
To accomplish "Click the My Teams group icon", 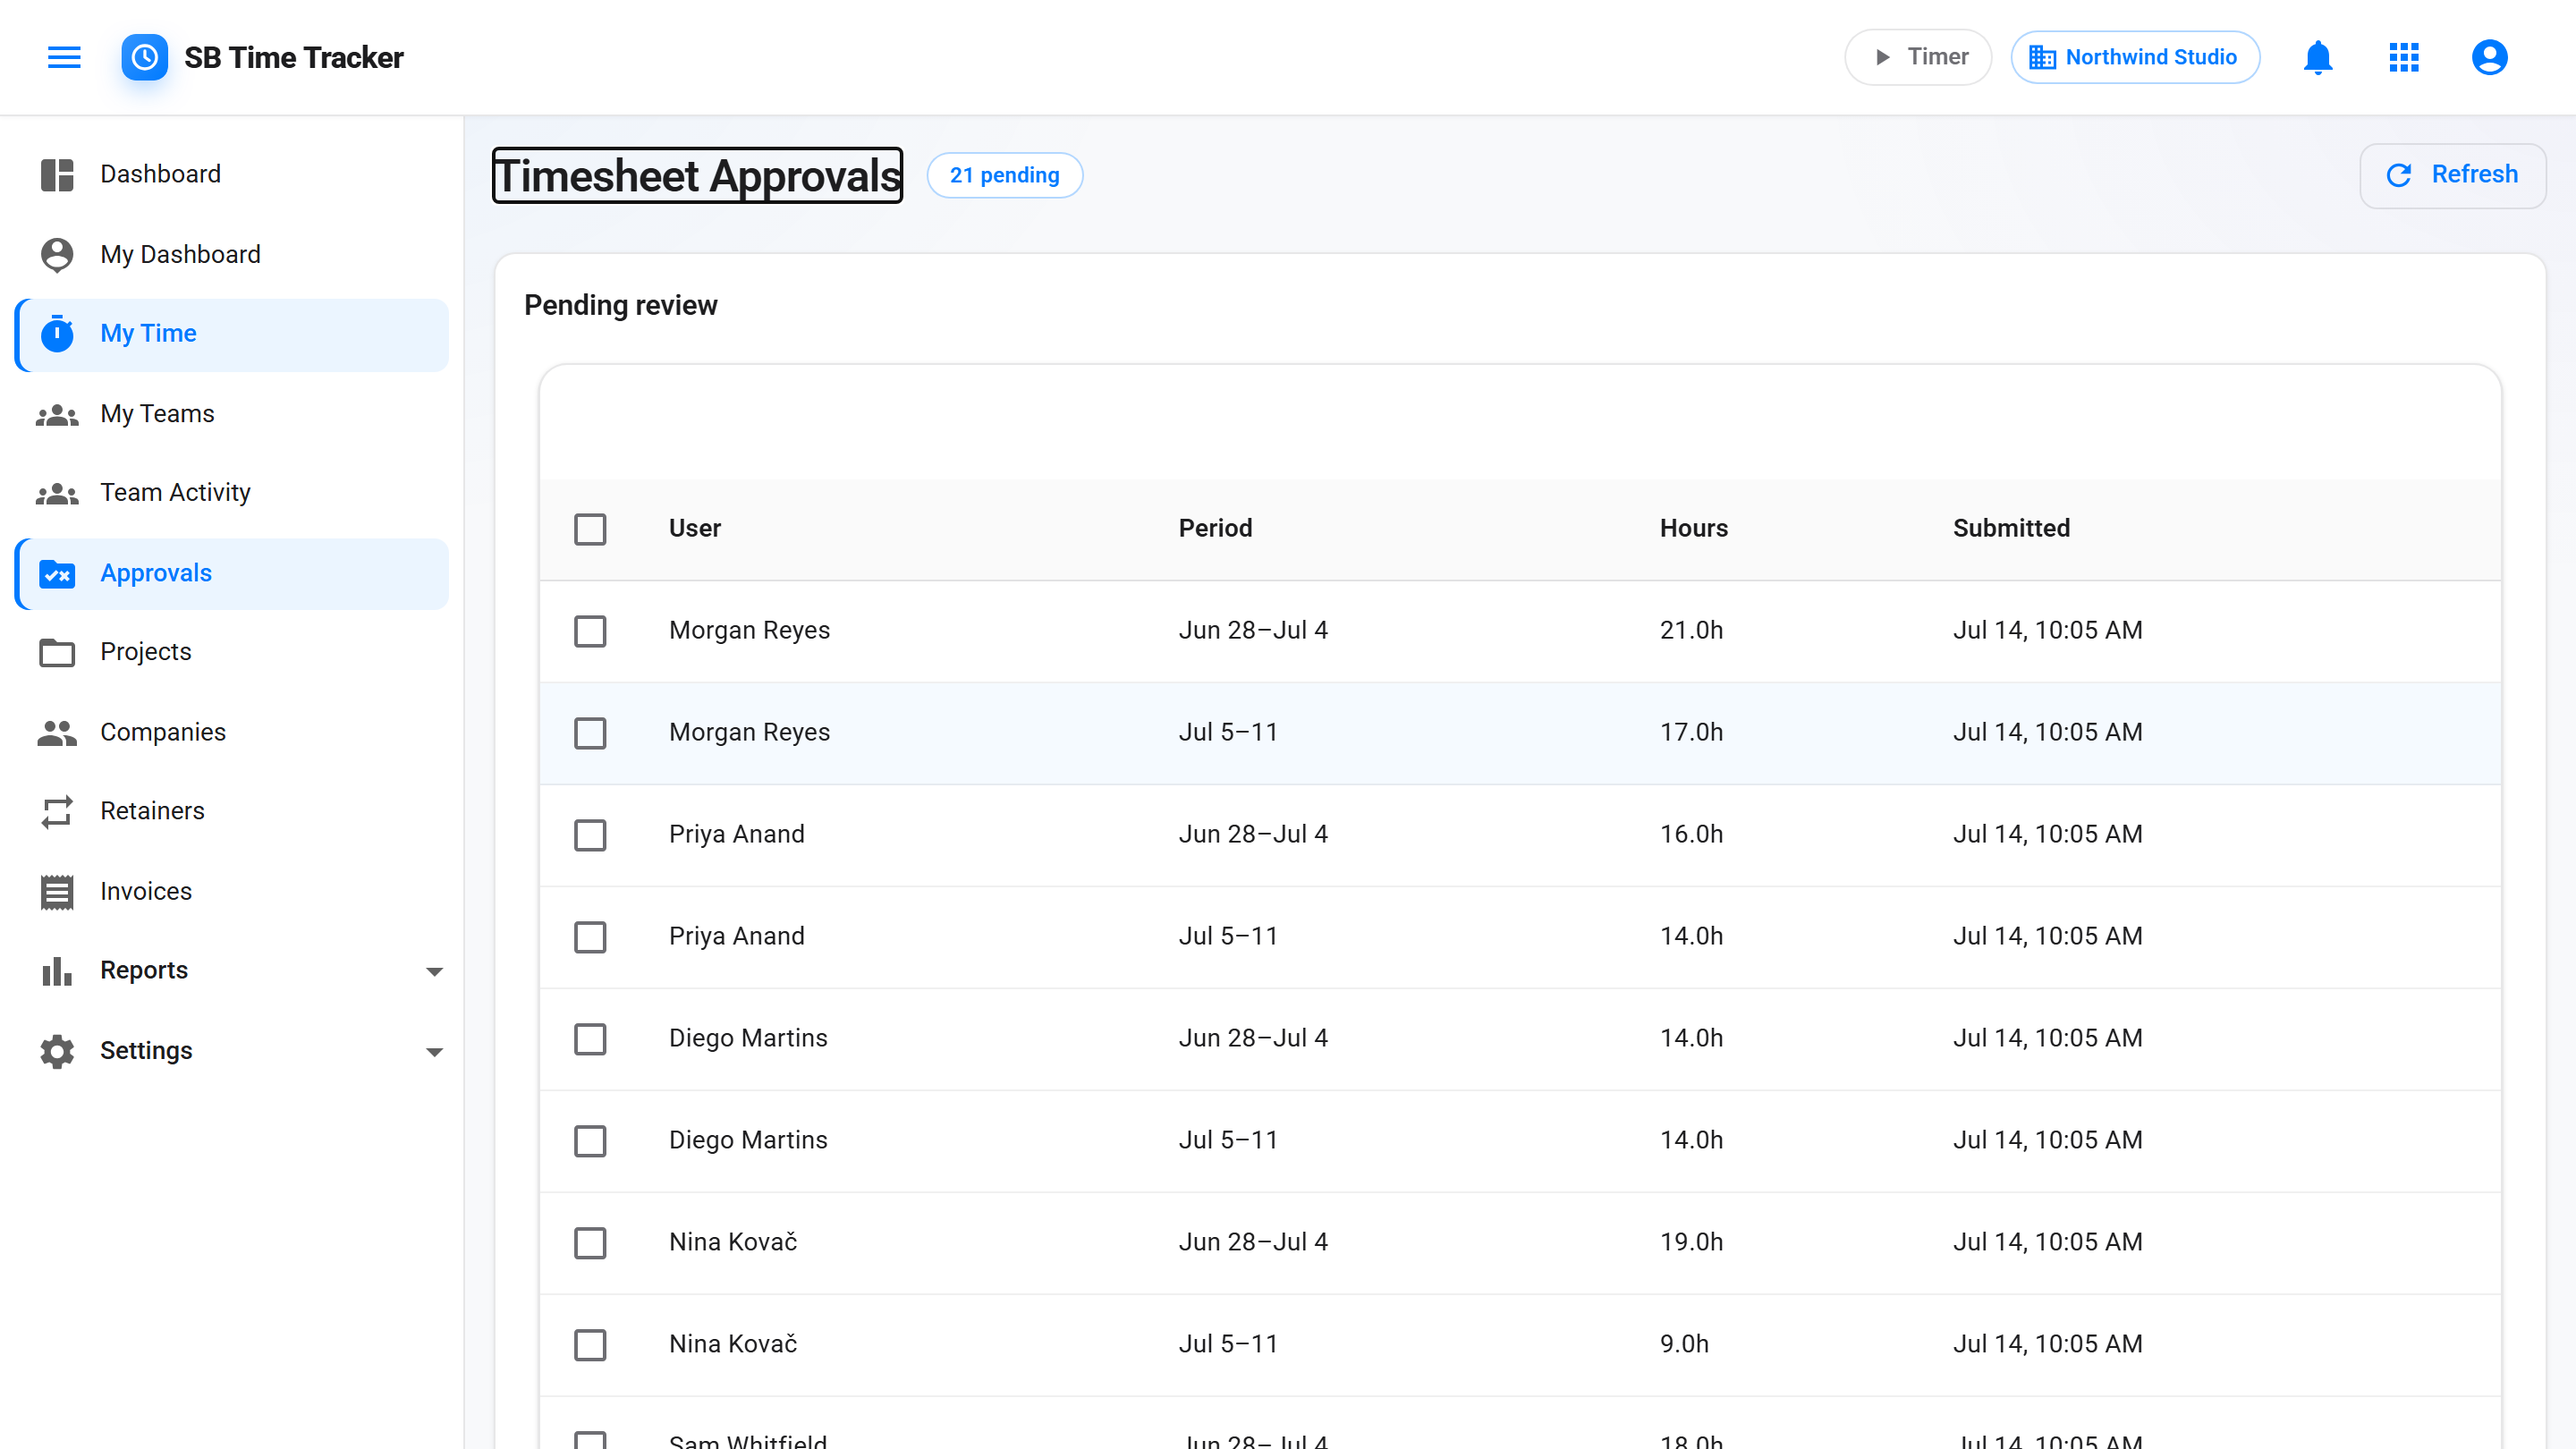I will 57,414.
